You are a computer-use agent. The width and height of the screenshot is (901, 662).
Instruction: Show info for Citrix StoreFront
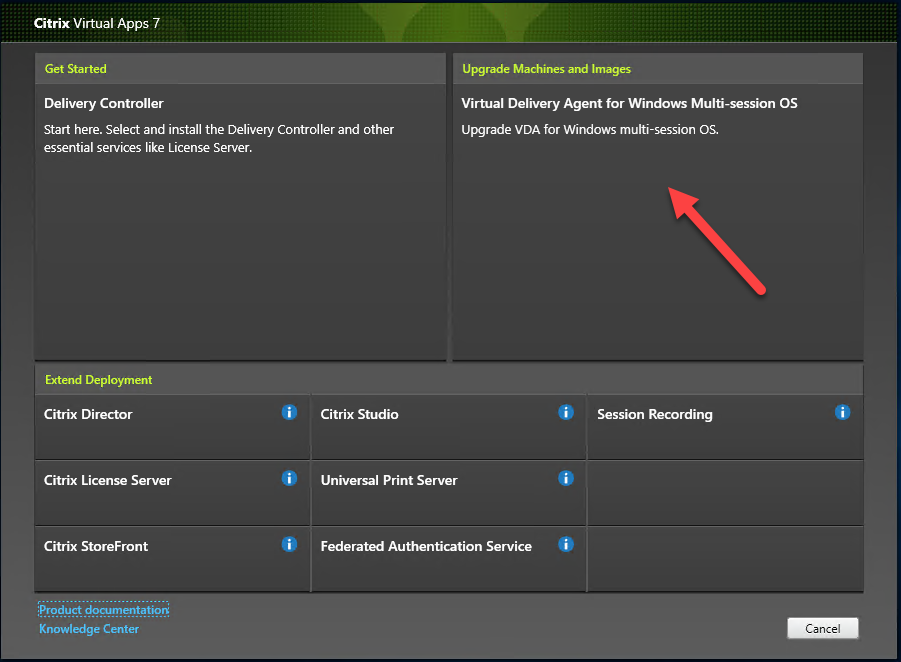coord(289,544)
